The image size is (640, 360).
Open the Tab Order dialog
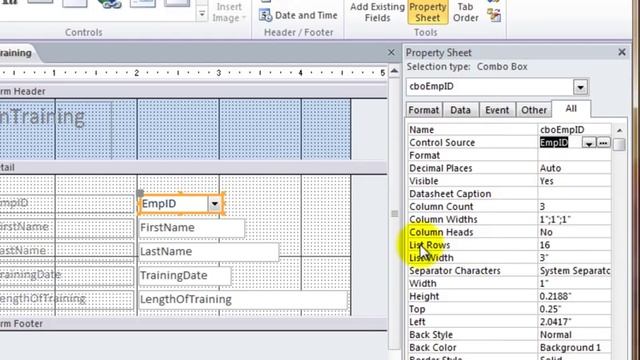coord(465,12)
